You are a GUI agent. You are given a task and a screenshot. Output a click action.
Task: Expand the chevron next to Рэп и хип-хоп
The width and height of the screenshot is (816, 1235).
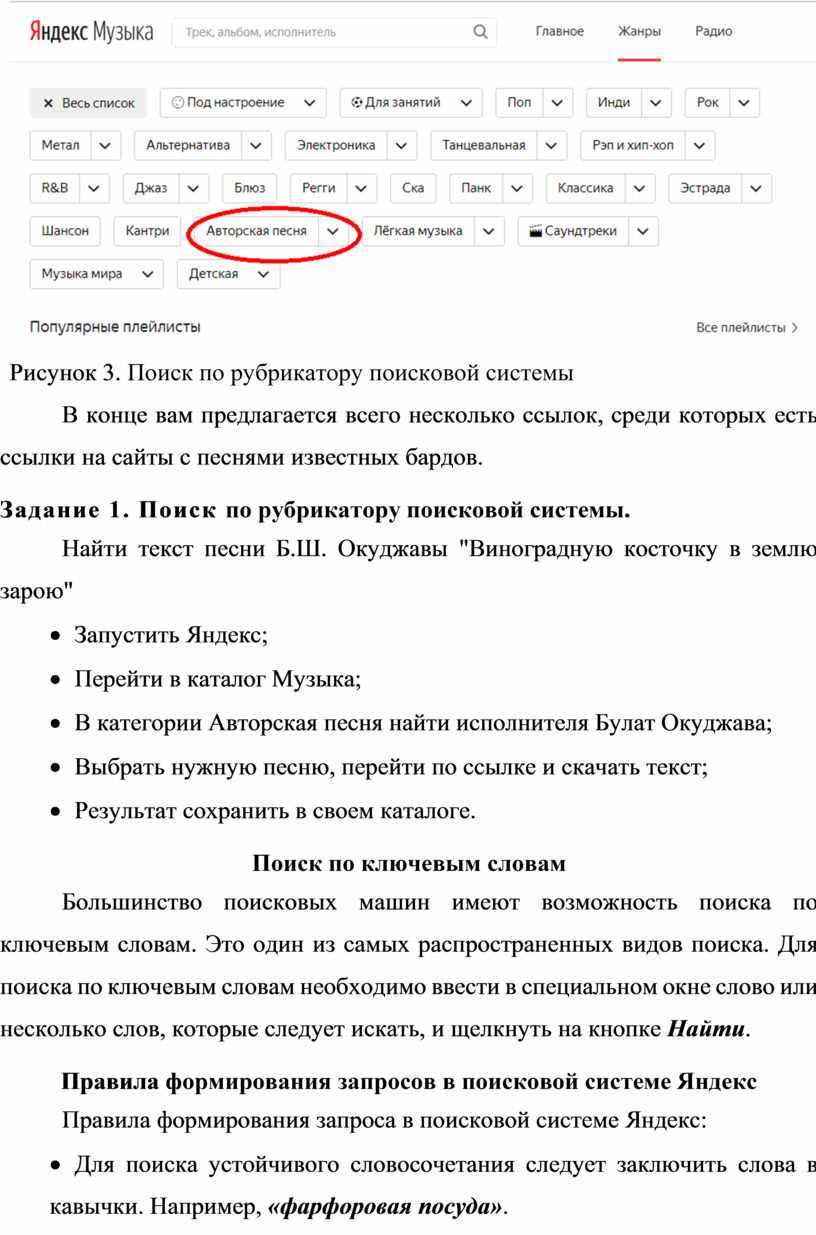[x=700, y=146]
